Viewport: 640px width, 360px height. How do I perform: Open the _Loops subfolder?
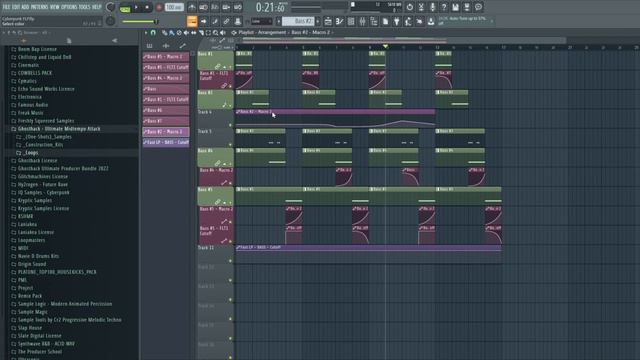pos(31,153)
